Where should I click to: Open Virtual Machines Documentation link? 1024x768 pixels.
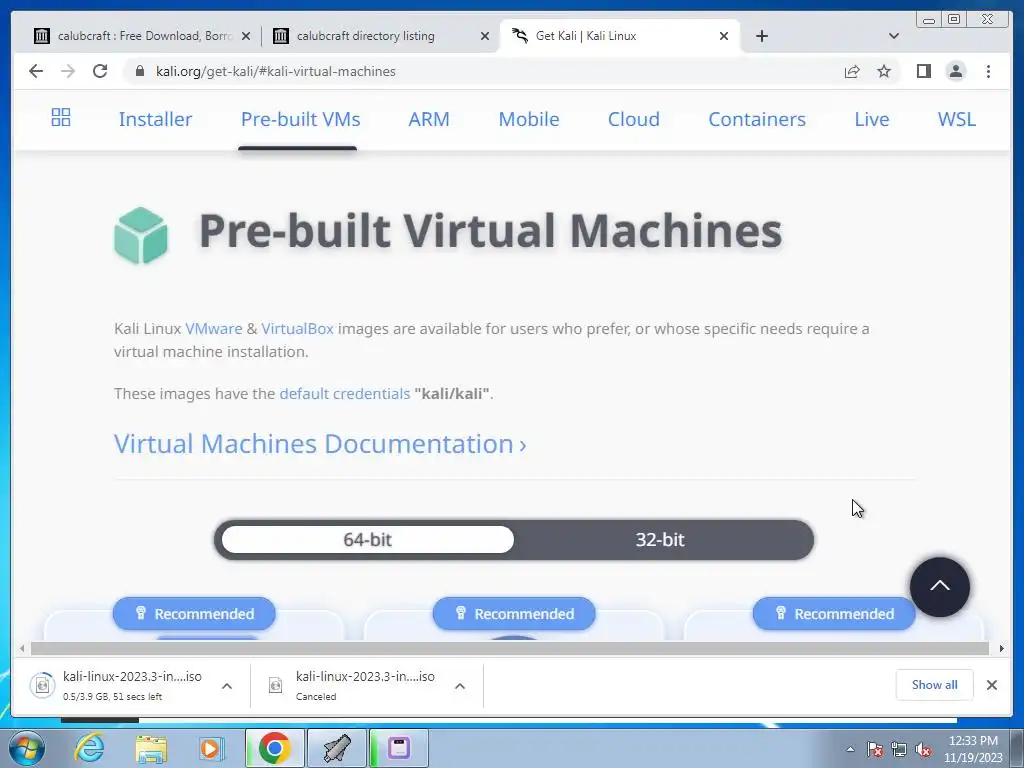click(320, 444)
